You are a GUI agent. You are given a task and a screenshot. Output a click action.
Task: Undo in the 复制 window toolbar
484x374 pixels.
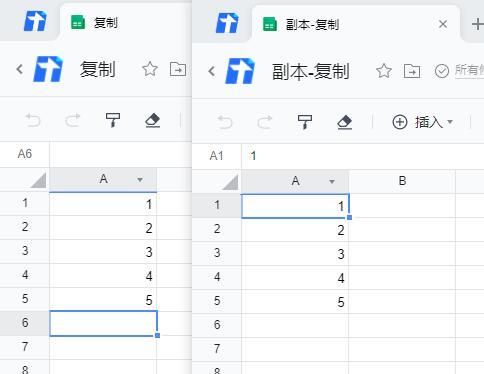(33, 120)
